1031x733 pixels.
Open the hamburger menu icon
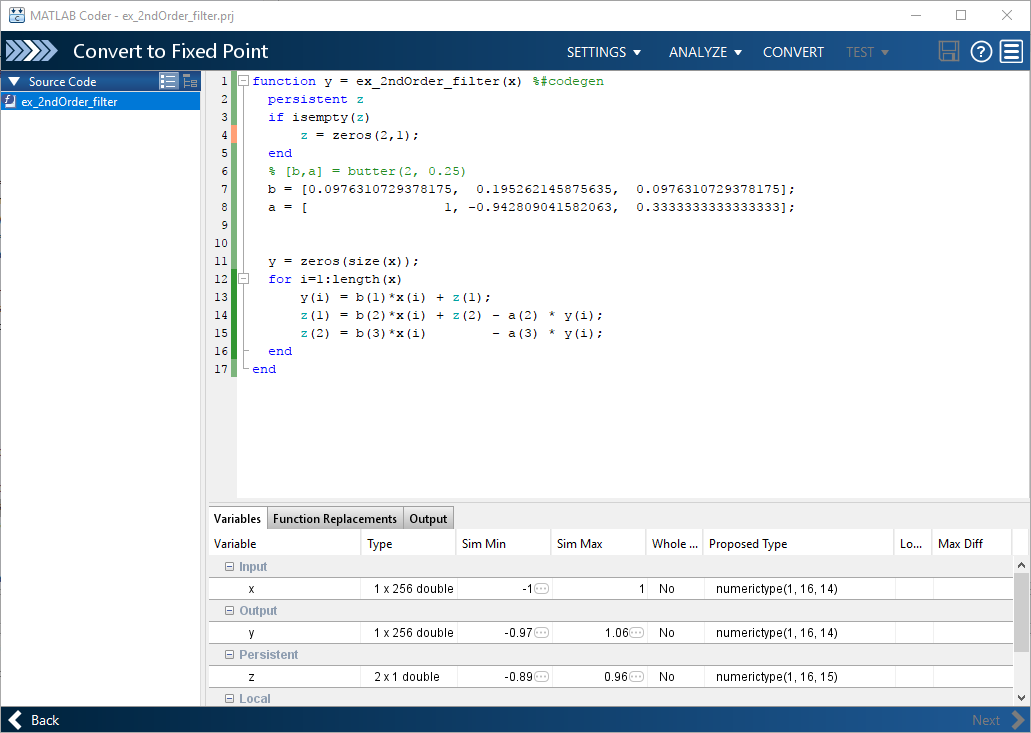tap(1011, 51)
